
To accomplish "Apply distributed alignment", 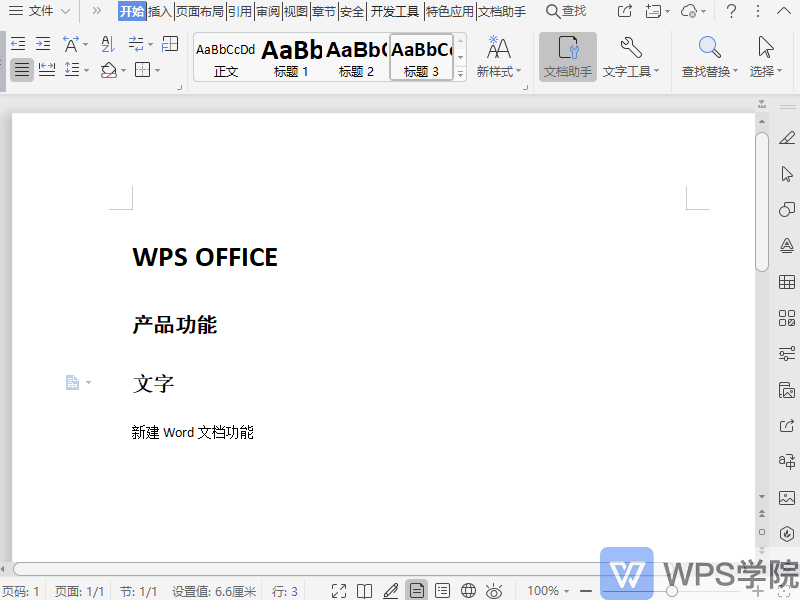I will [47, 70].
